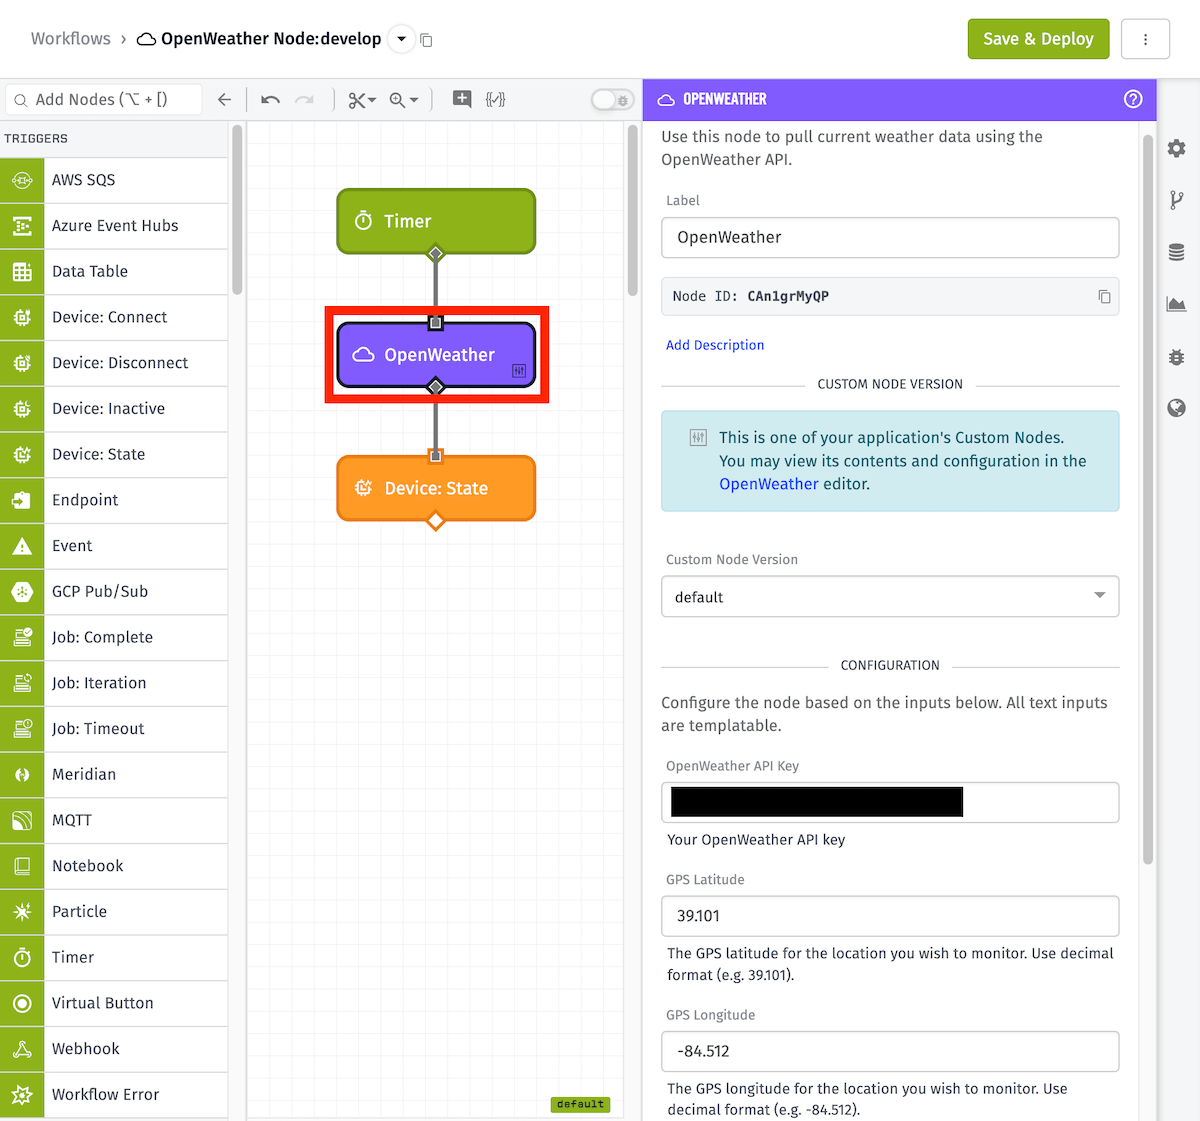Toggle the debug switch in canvas toolbar
The height and width of the screenshot is (1121, 1200).
[x=611, y=99]
